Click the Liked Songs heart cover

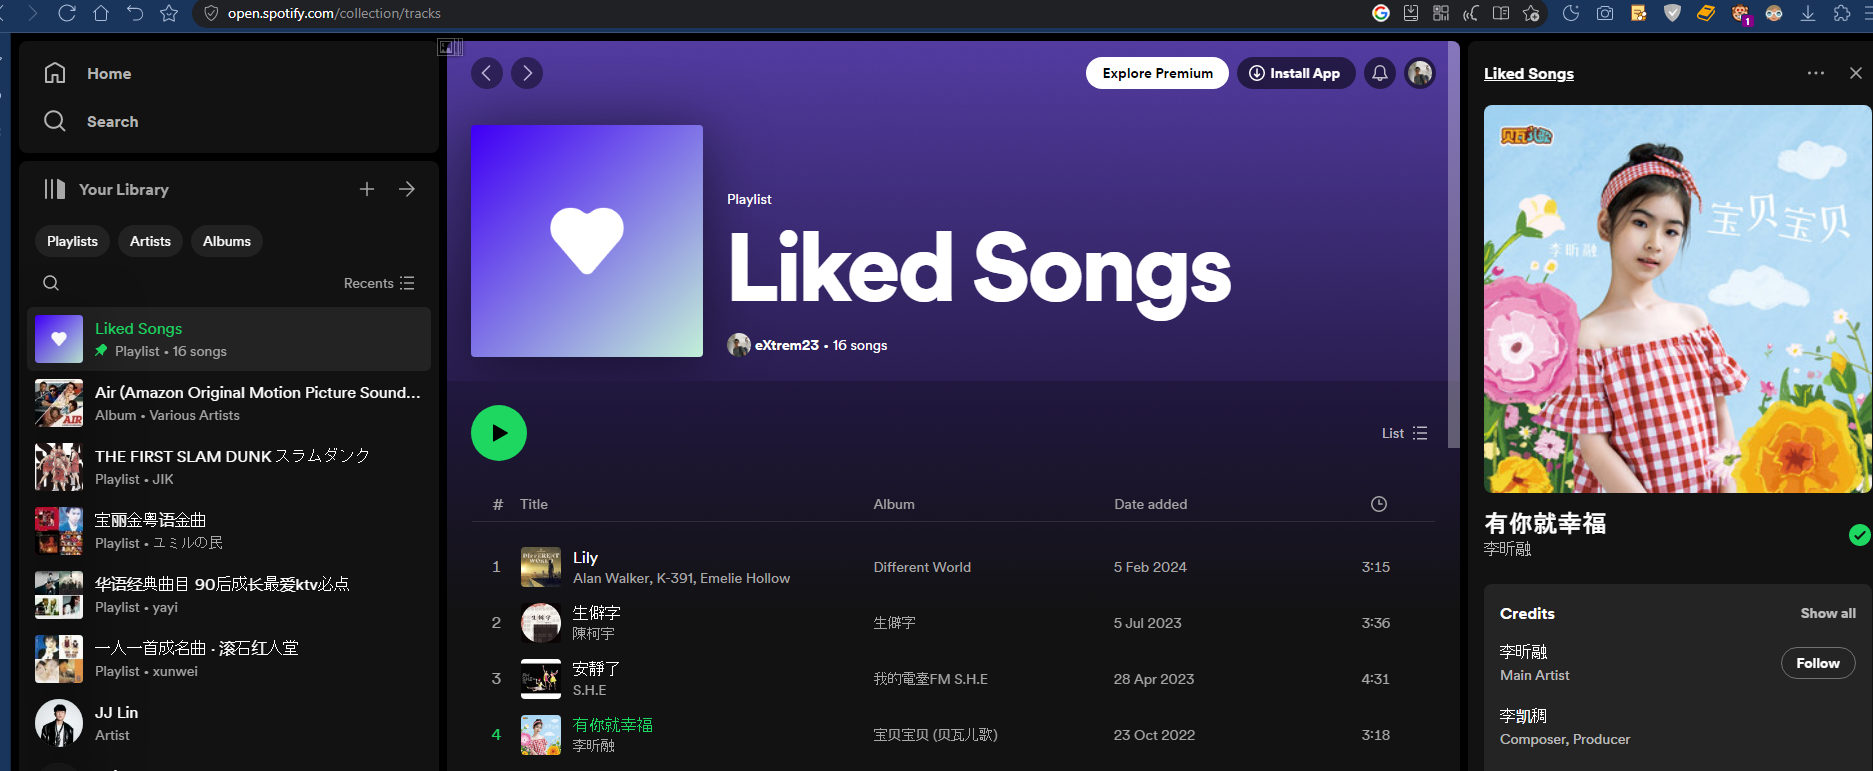[587, 241]
